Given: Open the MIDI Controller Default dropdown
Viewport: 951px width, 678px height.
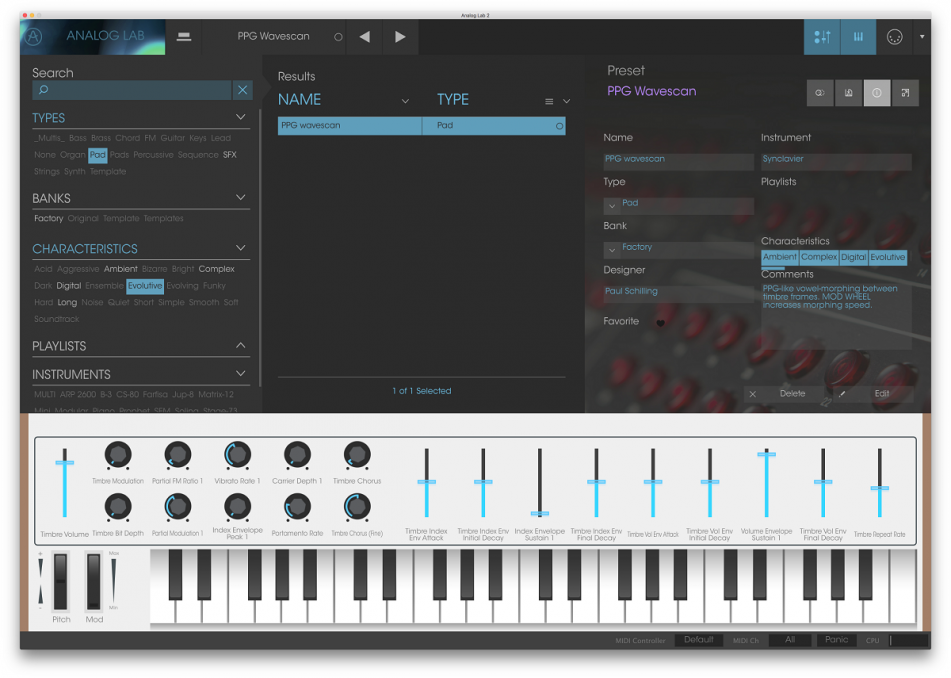Looking at the screenshot, I should point(698,640).
